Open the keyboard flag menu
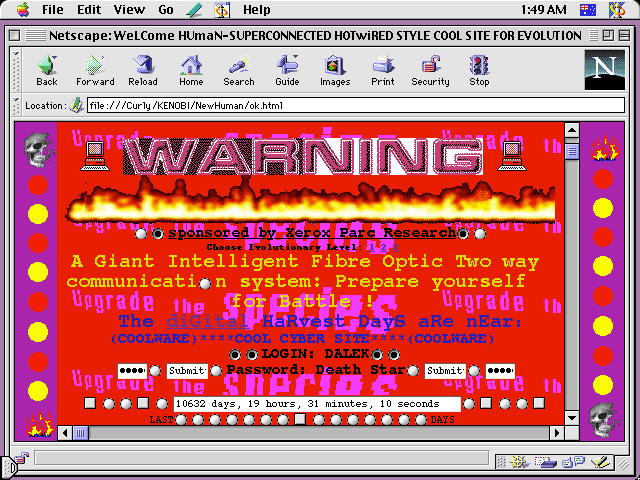The height and width of the screenshot is (480, 640). click(x=588, y=10)
